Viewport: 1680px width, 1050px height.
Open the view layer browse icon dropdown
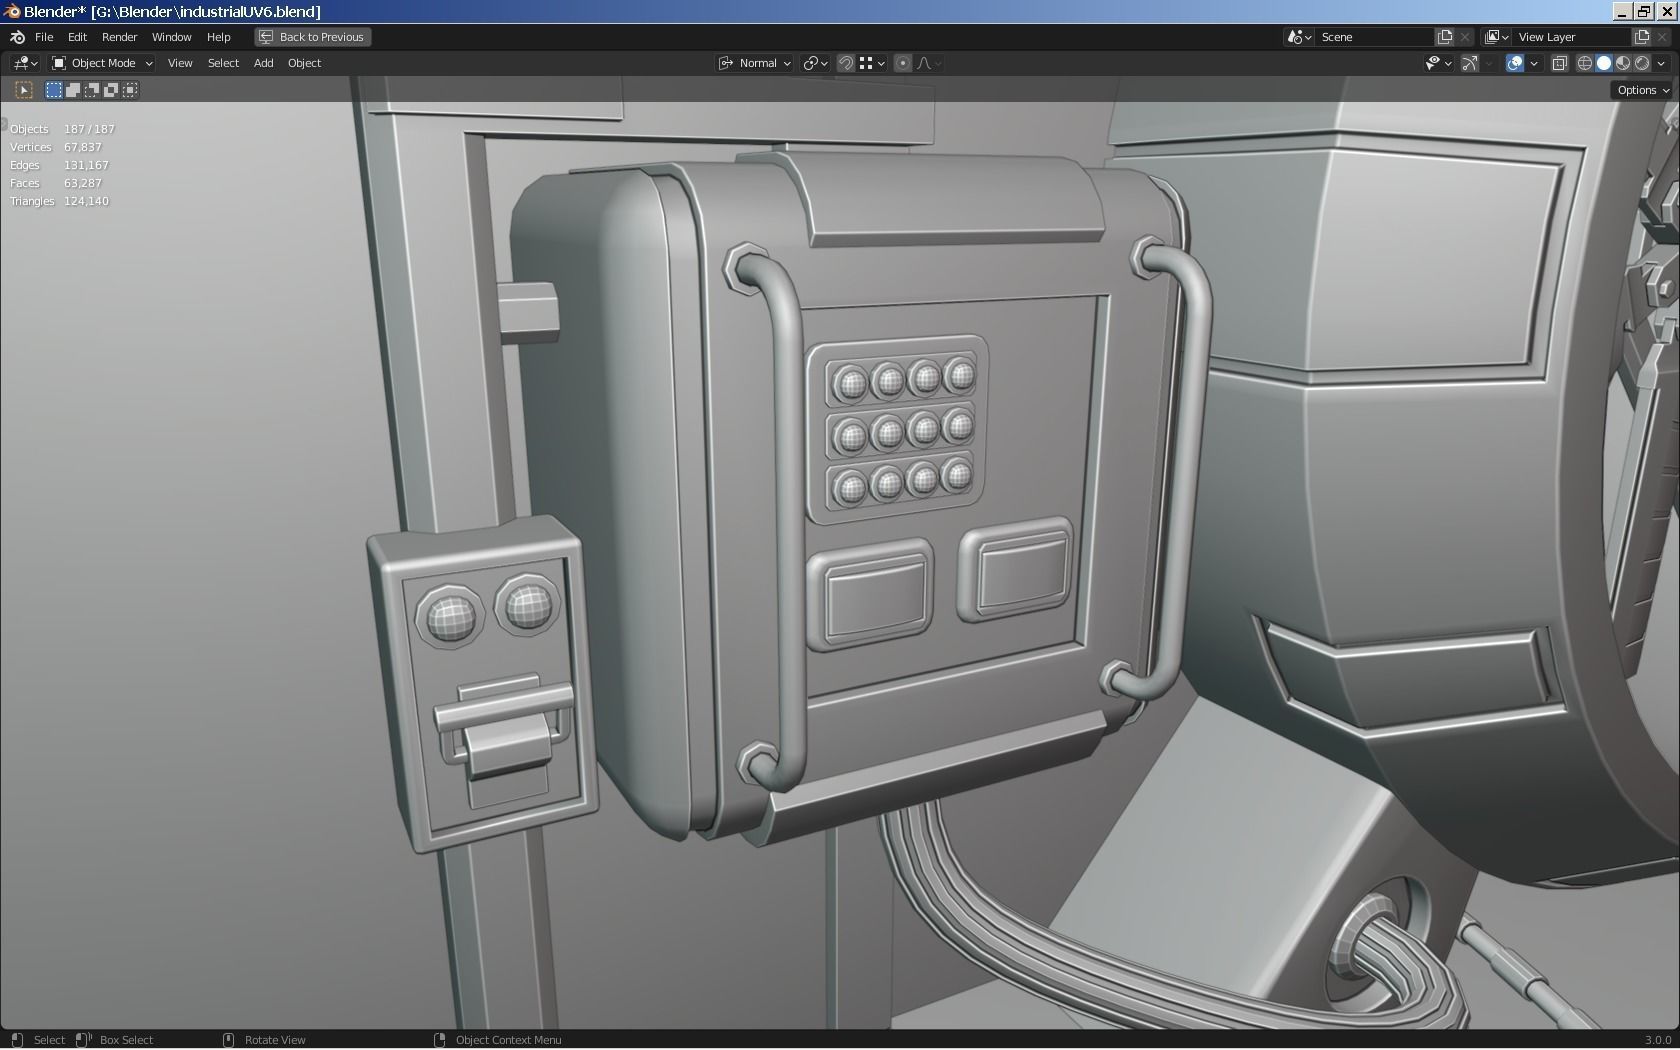(x=1496, y=37)
